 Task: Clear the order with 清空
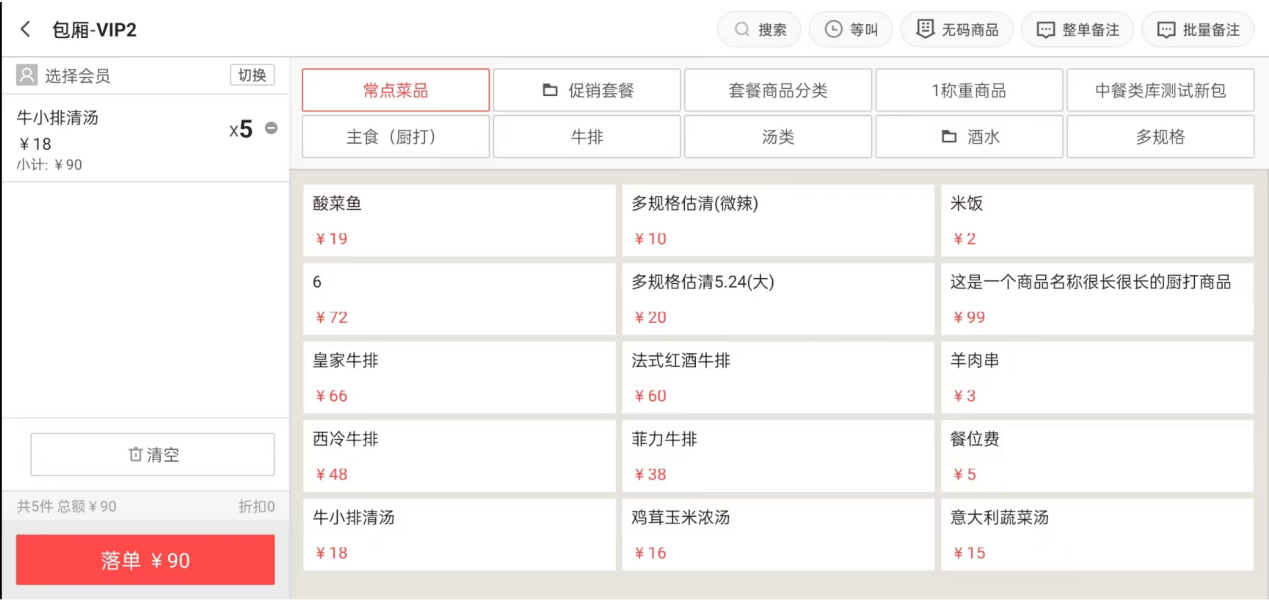[x=153, y=455]
